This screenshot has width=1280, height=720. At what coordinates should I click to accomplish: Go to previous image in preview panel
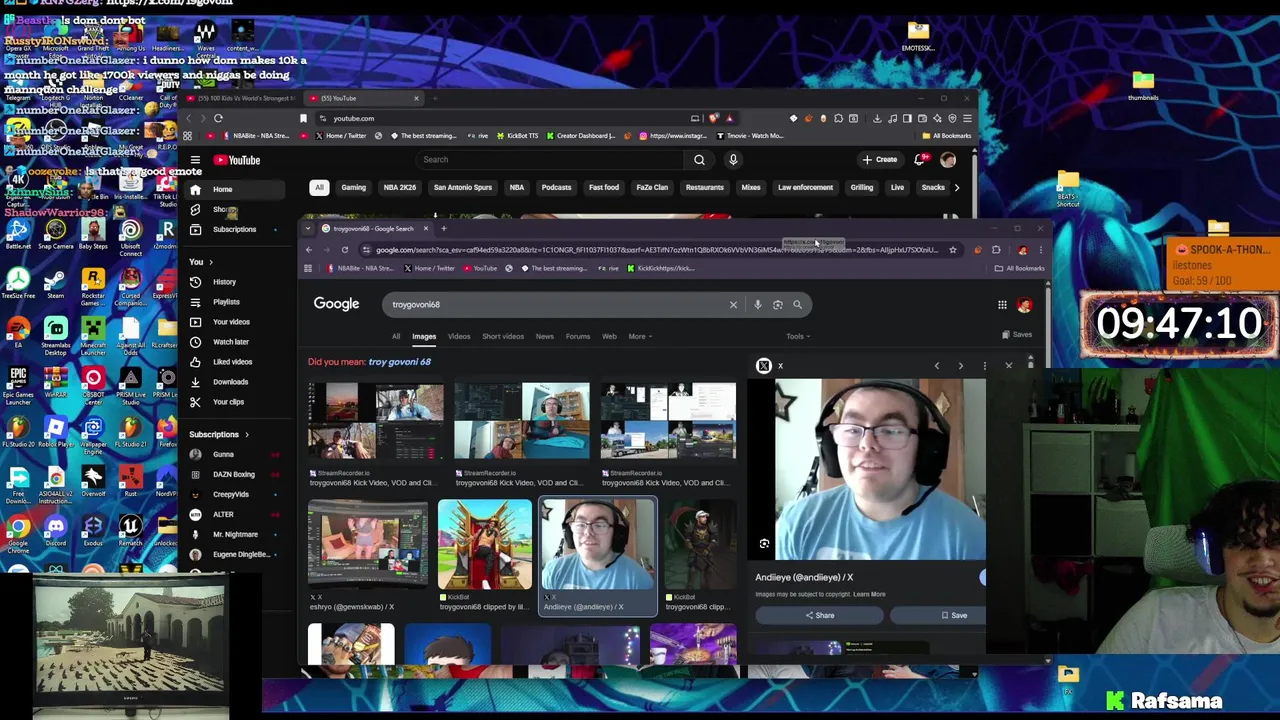pos(937,366)
